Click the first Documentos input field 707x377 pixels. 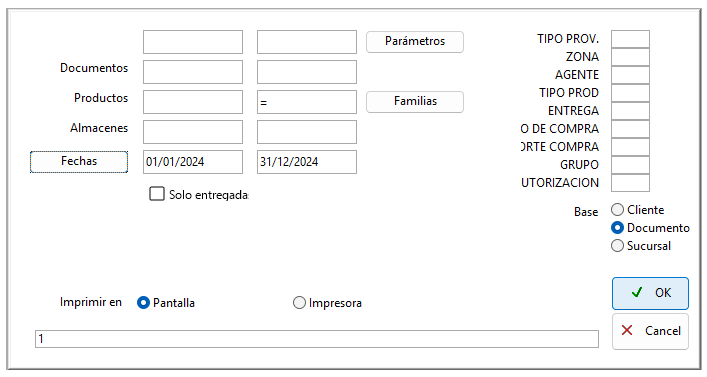point(193,72)
